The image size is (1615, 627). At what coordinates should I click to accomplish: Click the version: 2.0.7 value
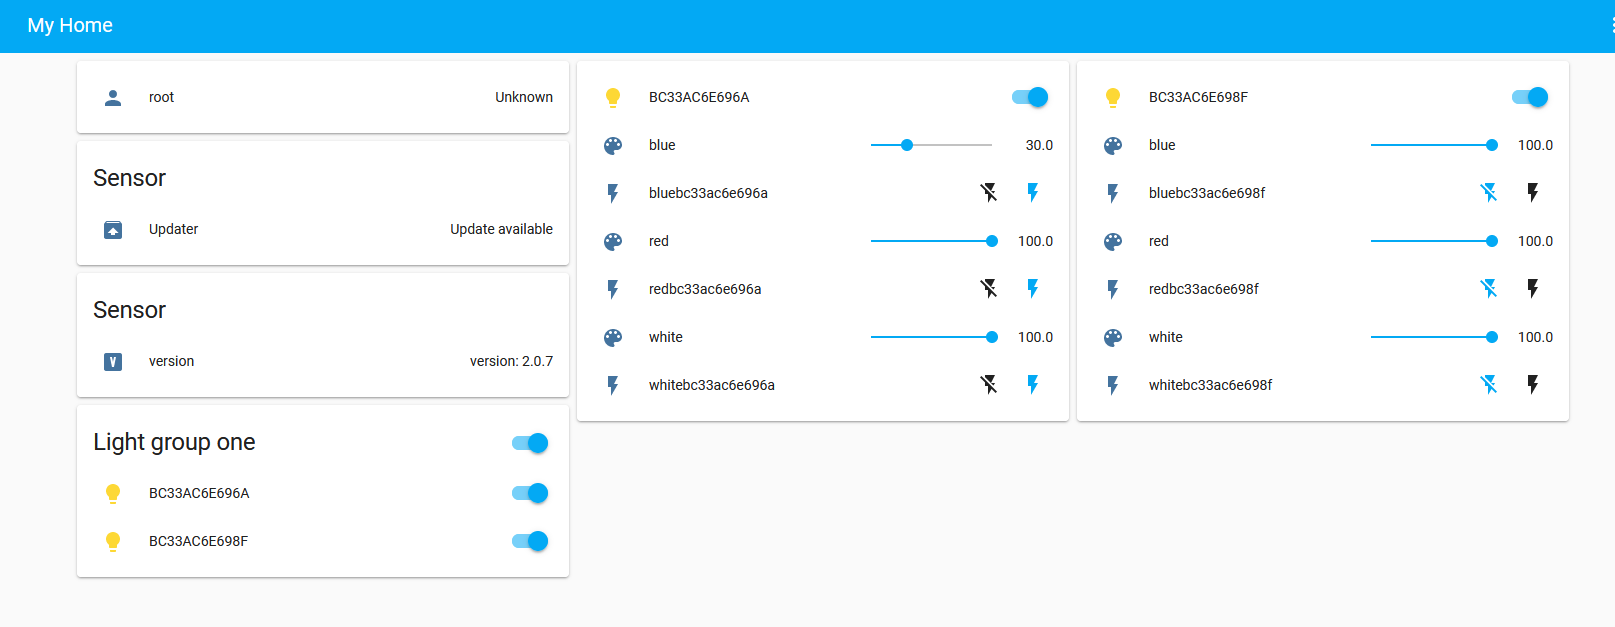[x=511, y=361]
